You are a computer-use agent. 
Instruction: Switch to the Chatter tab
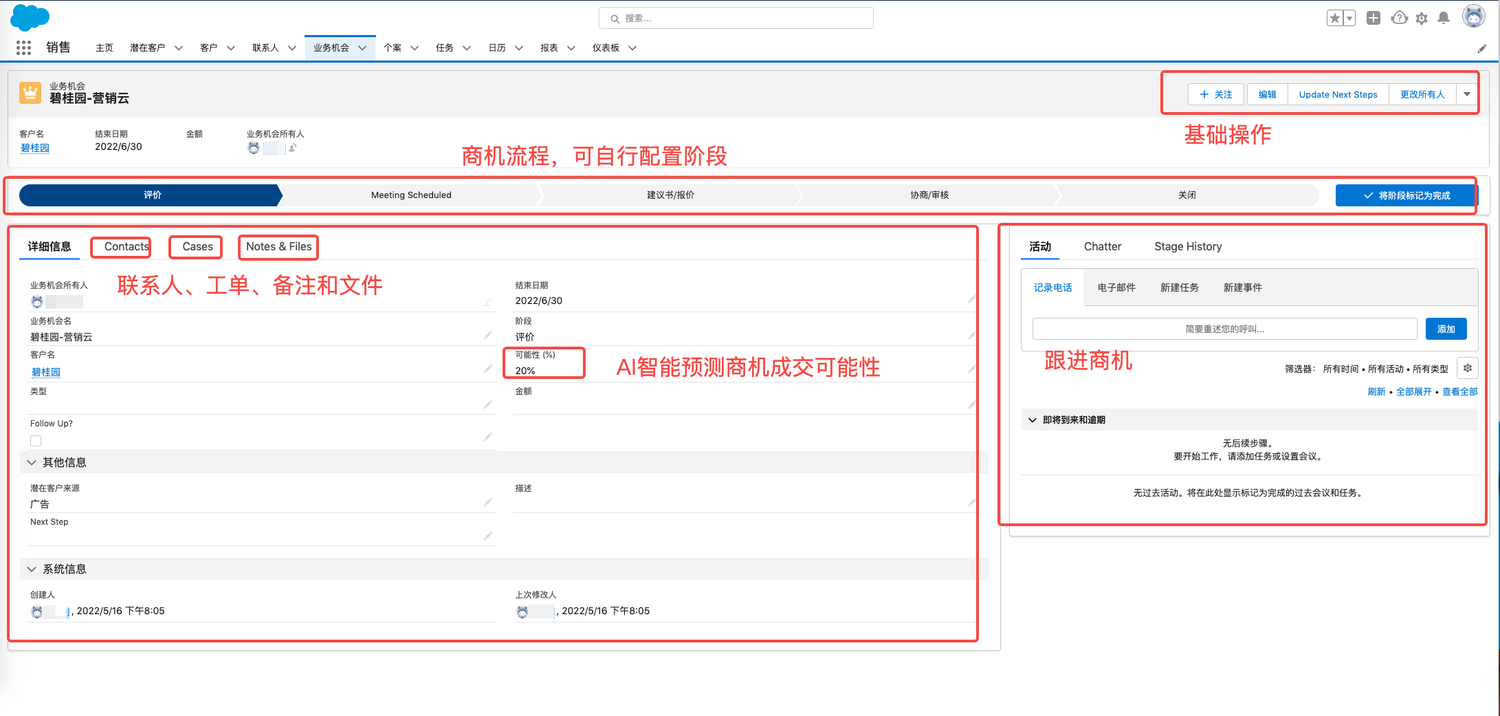pyautogui.click(x=1103, y=246)
